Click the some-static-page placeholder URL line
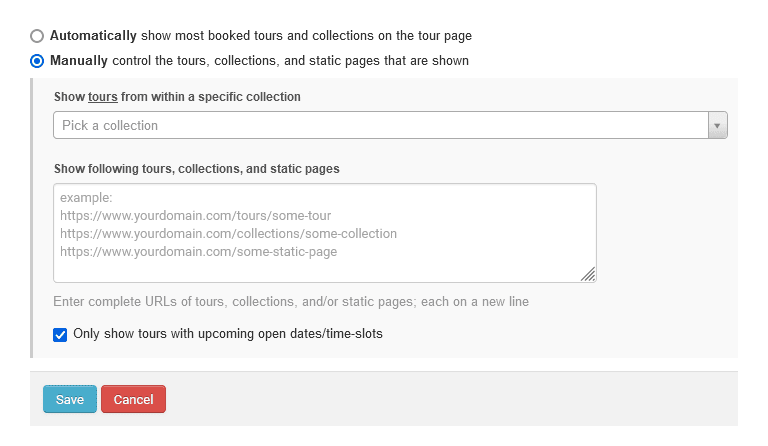The image size is (768, 446). 198,252
